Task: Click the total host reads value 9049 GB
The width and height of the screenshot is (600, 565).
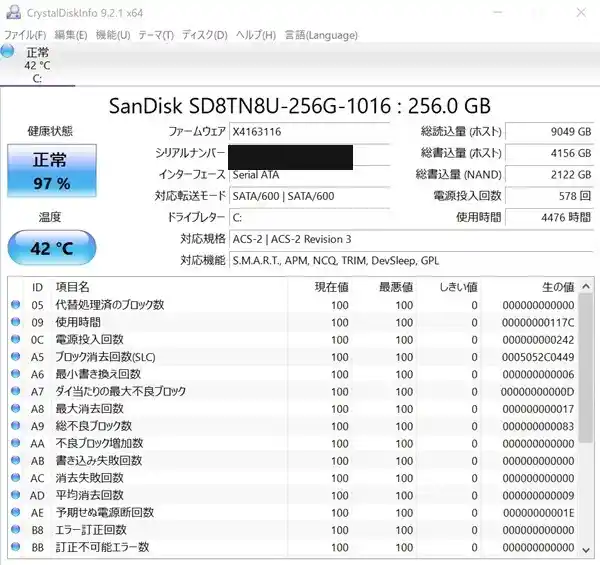Action: [549, 132]
